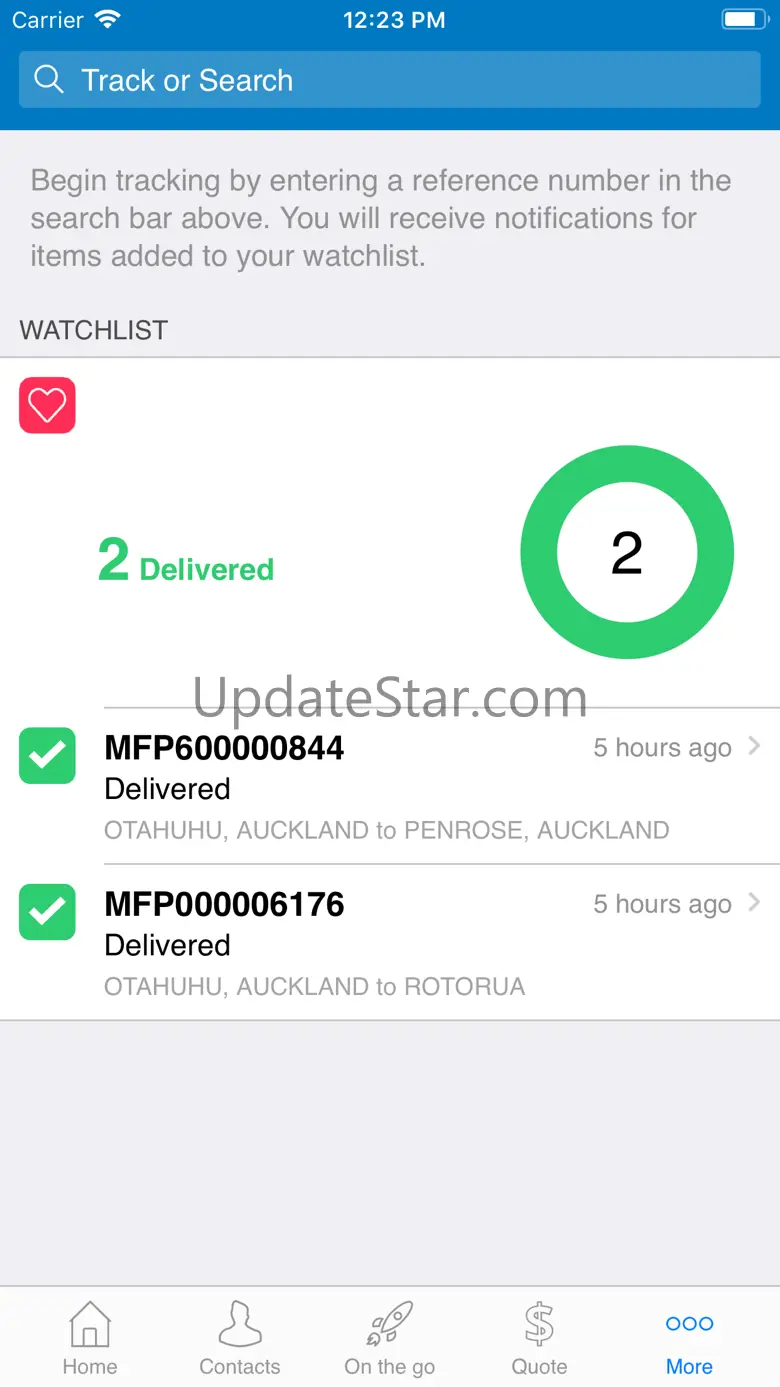The image size is (780, 1387).
Task: Tap the battery indicator in status bar
Action: click(x=744, y=19)
